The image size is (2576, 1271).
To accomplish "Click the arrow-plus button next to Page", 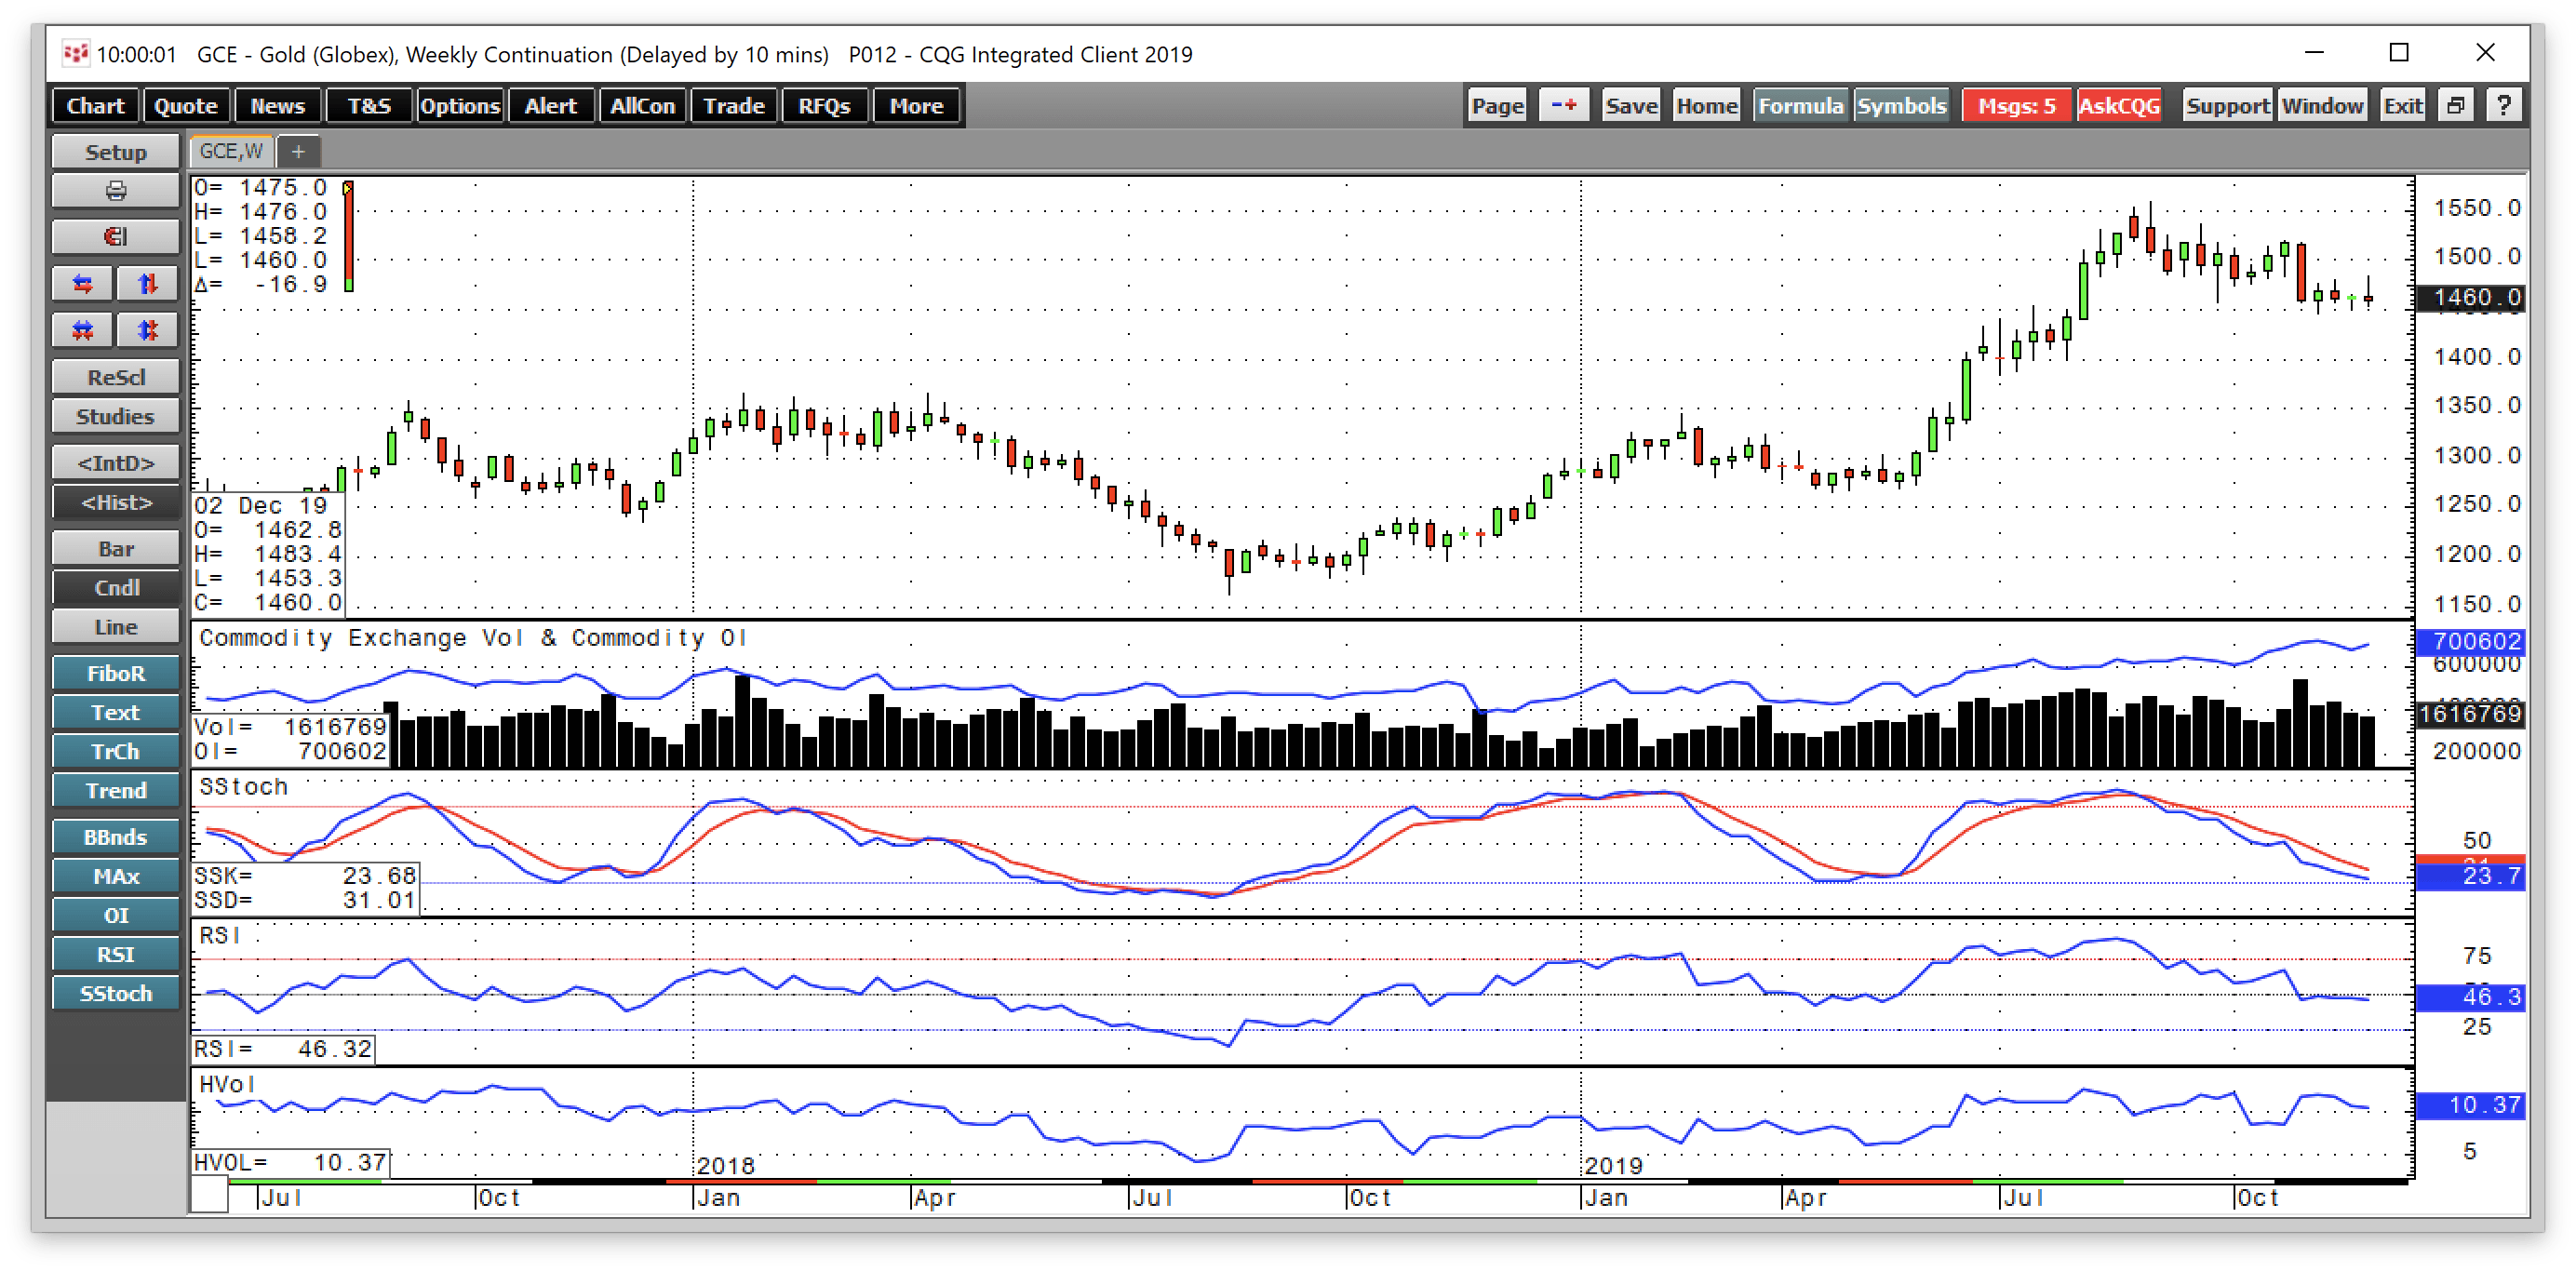I will pyautogui.click(x=1565, y=106).
